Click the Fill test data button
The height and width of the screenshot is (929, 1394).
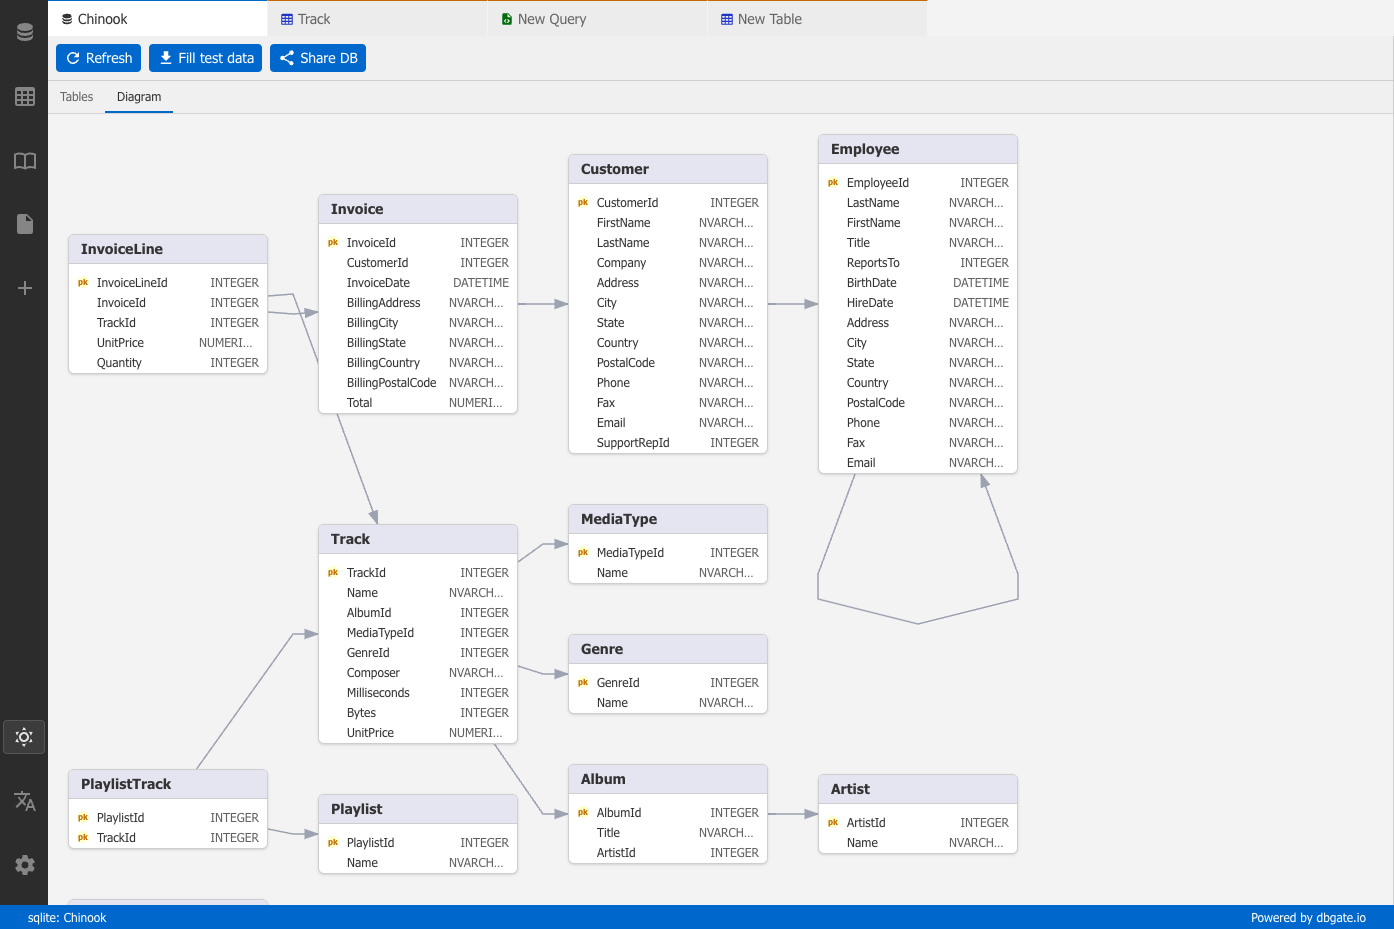(206, 58)
